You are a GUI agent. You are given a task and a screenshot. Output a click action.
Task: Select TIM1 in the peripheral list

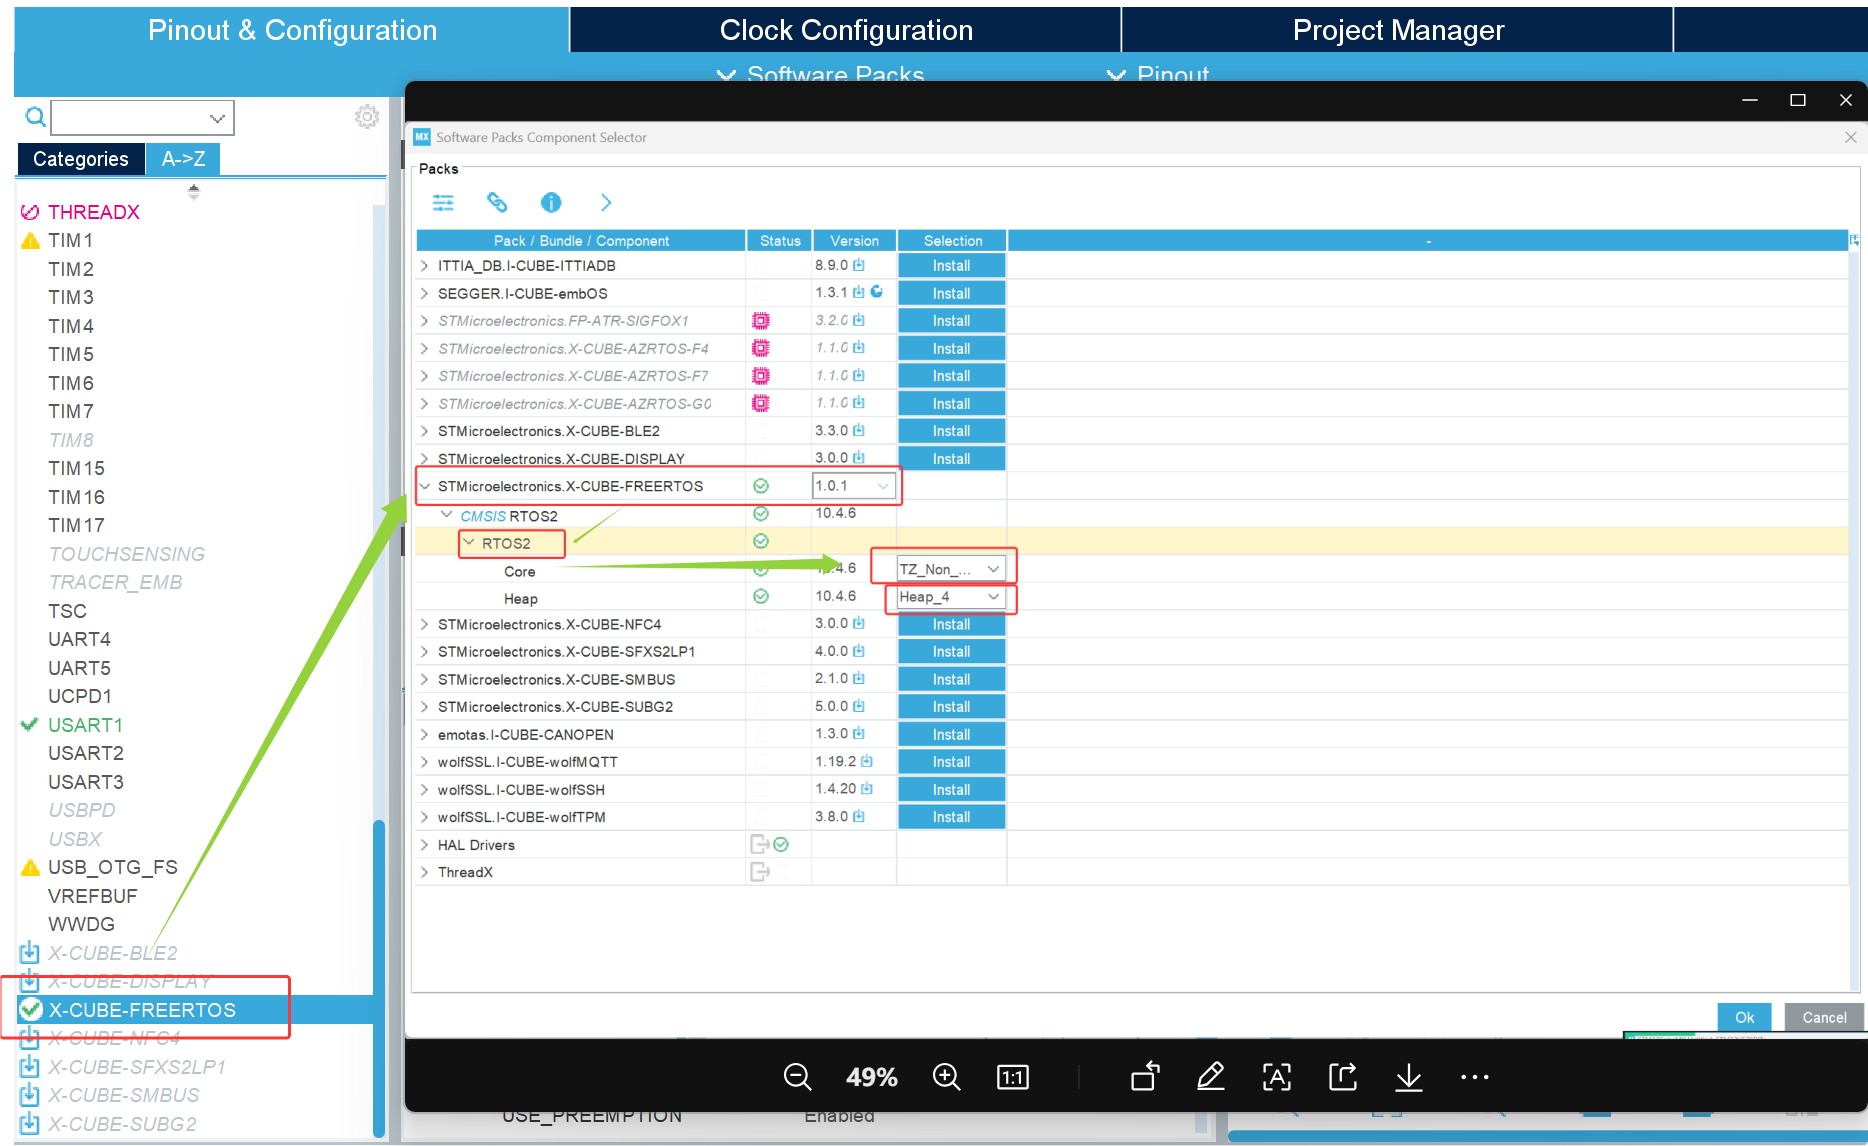(x=70, y=240)
